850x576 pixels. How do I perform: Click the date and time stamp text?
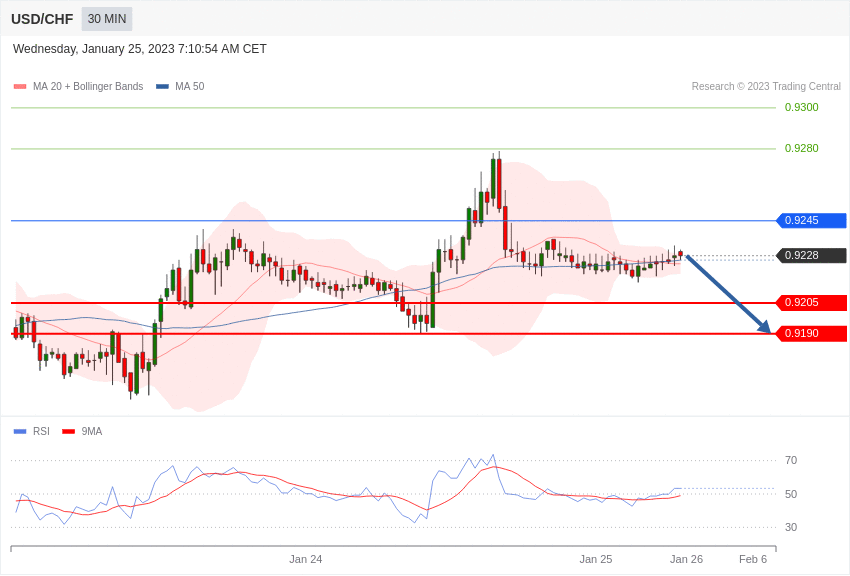[x=140, y=49]
